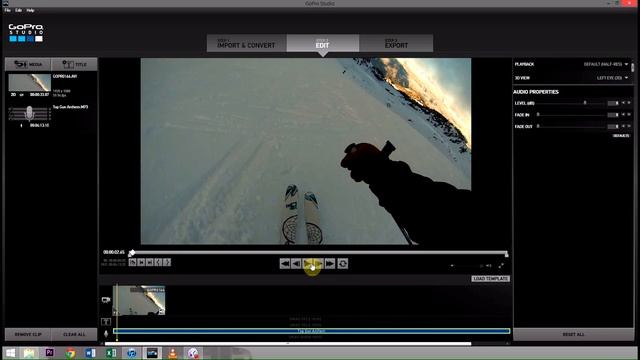The image size is (640, 360).
Task: Open VLC media player from taskbar
Action: 173,353
